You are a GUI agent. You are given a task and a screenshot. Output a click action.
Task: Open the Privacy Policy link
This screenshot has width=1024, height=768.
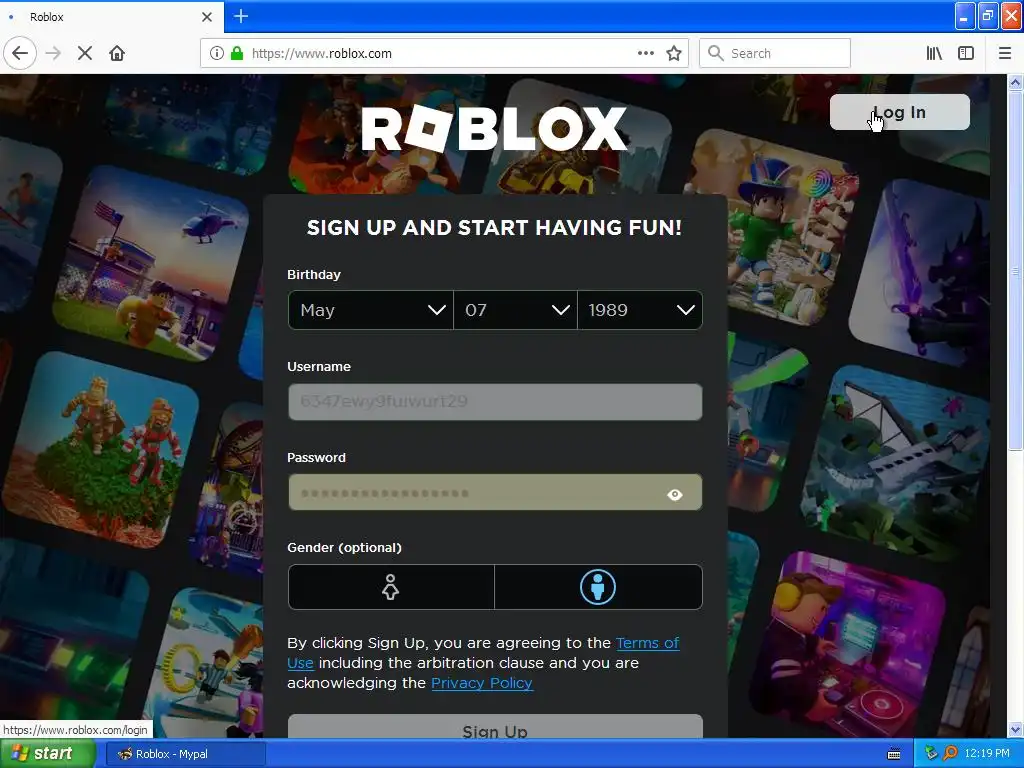click(482, 683)
